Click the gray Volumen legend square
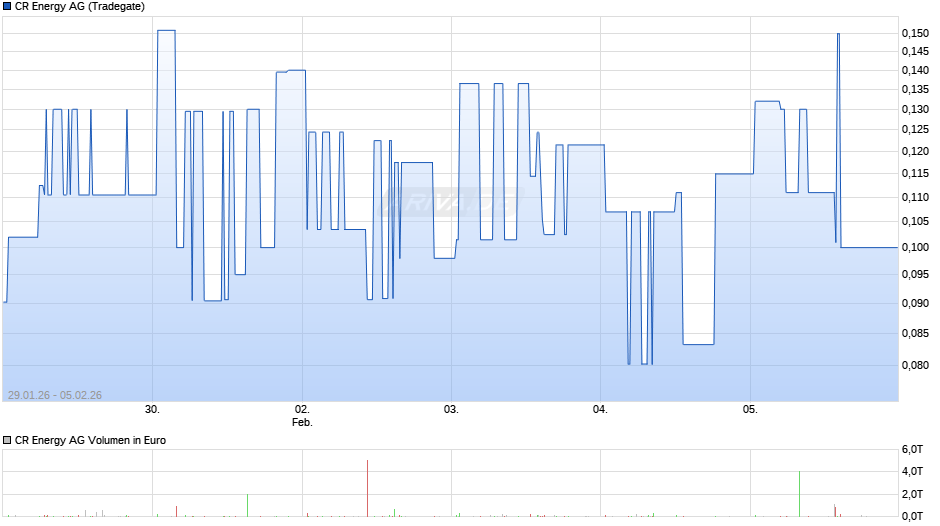 tap(7, 440)
